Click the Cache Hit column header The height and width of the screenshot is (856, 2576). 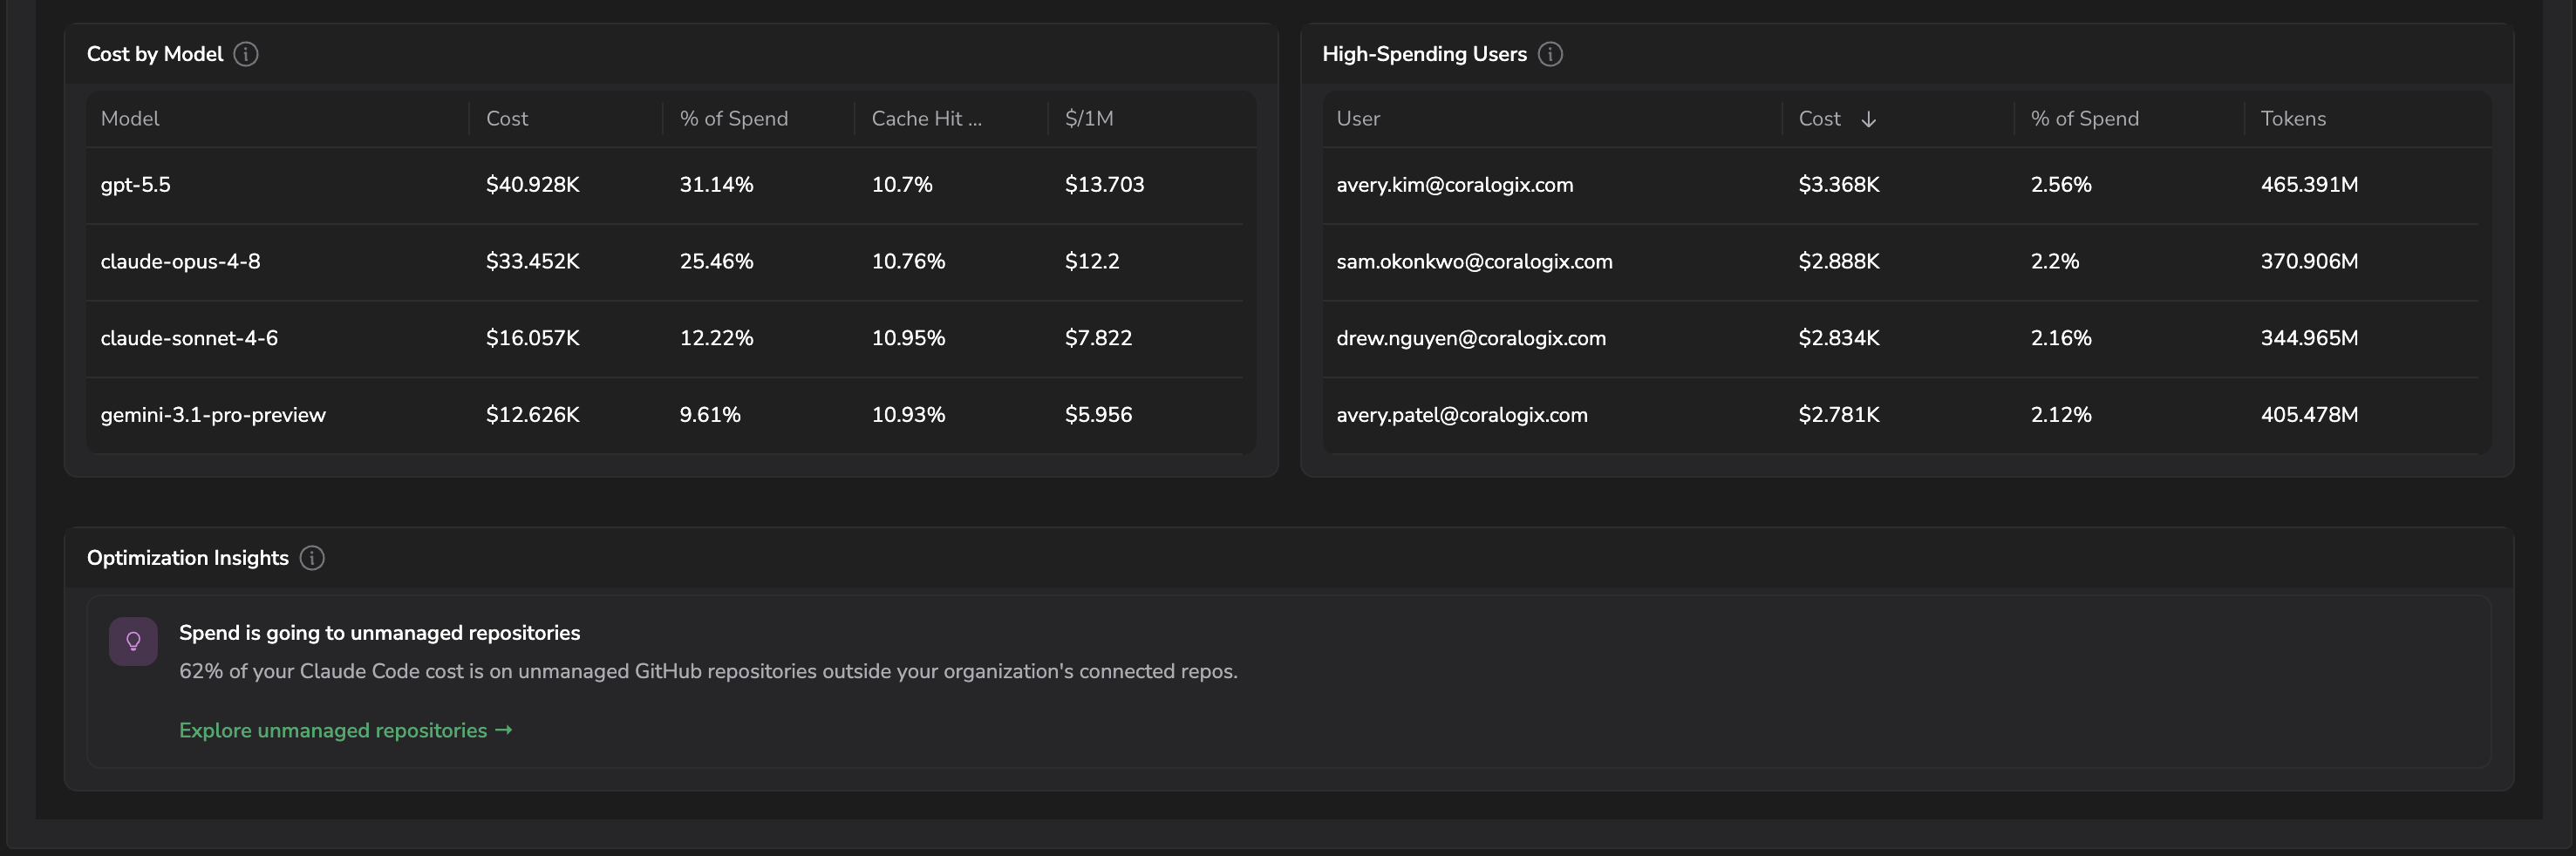point(927,118)
